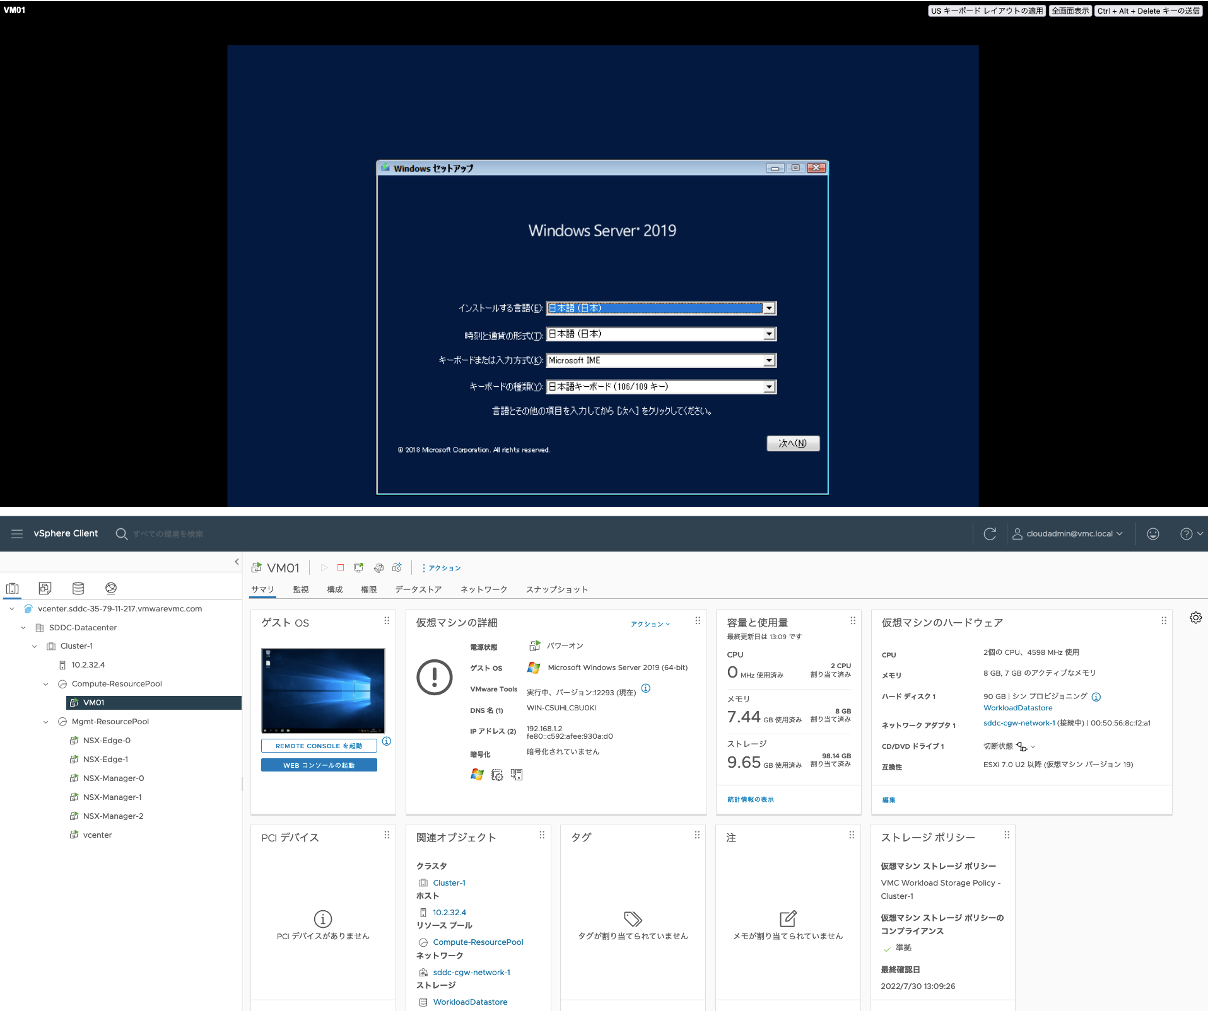This screenshot has width=1208, height=1012.
Task: Switch to the データストア tab
Action: (x=418, y=590)
